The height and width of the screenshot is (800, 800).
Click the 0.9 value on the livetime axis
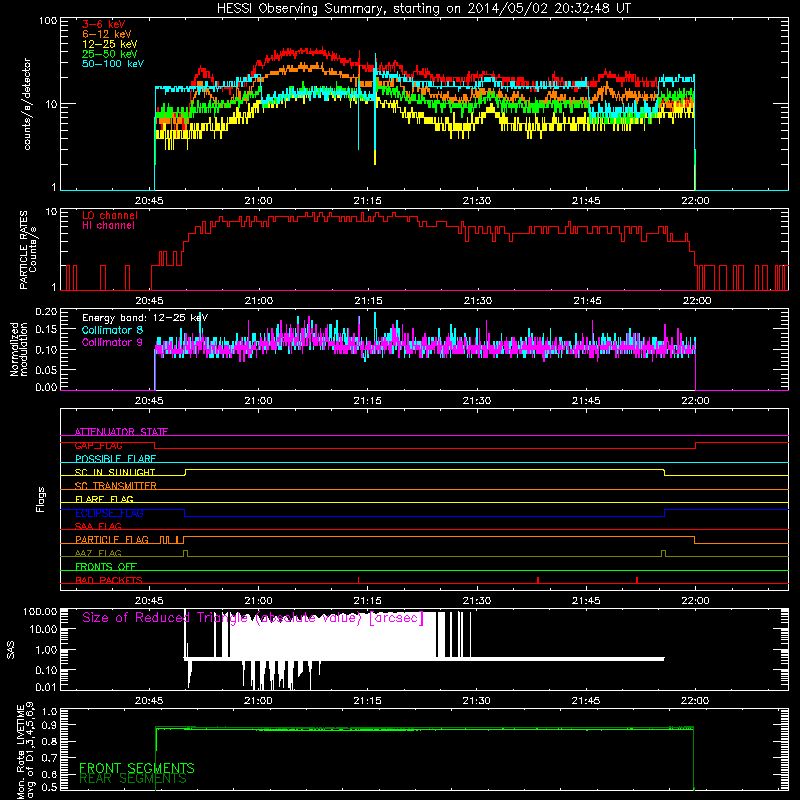(49, 725)
